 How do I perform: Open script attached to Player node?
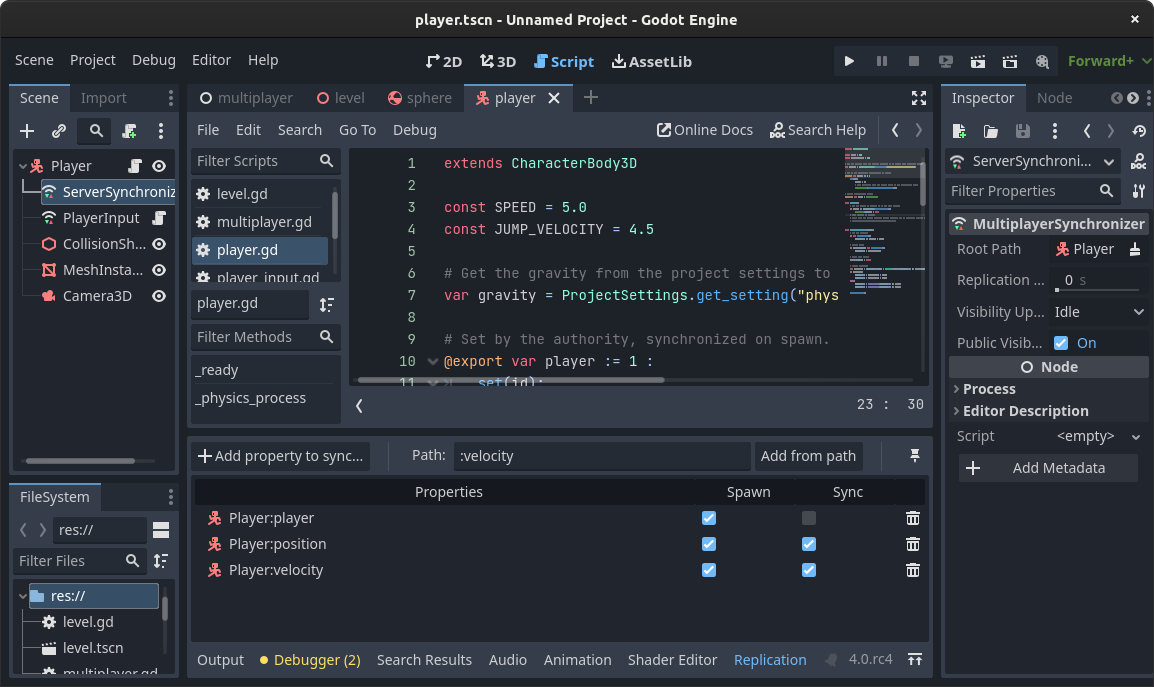tap(135, 166)
